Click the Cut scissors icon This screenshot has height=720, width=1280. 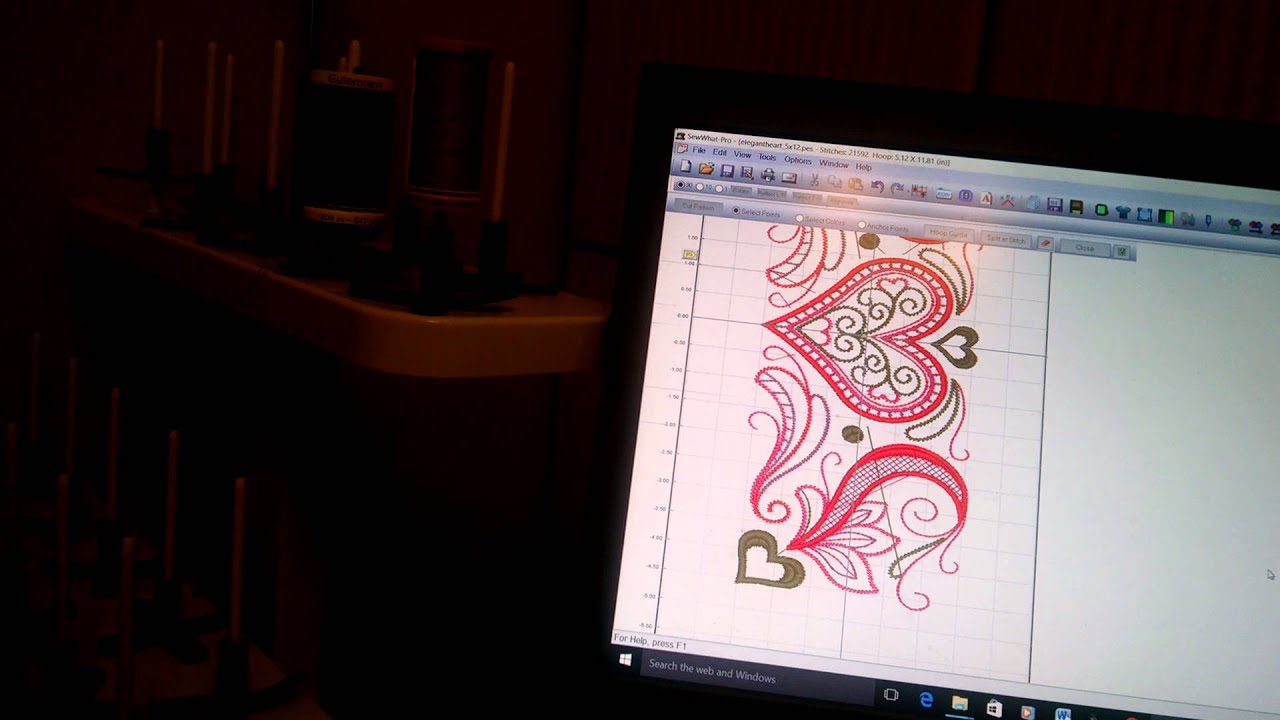(814, 179)
